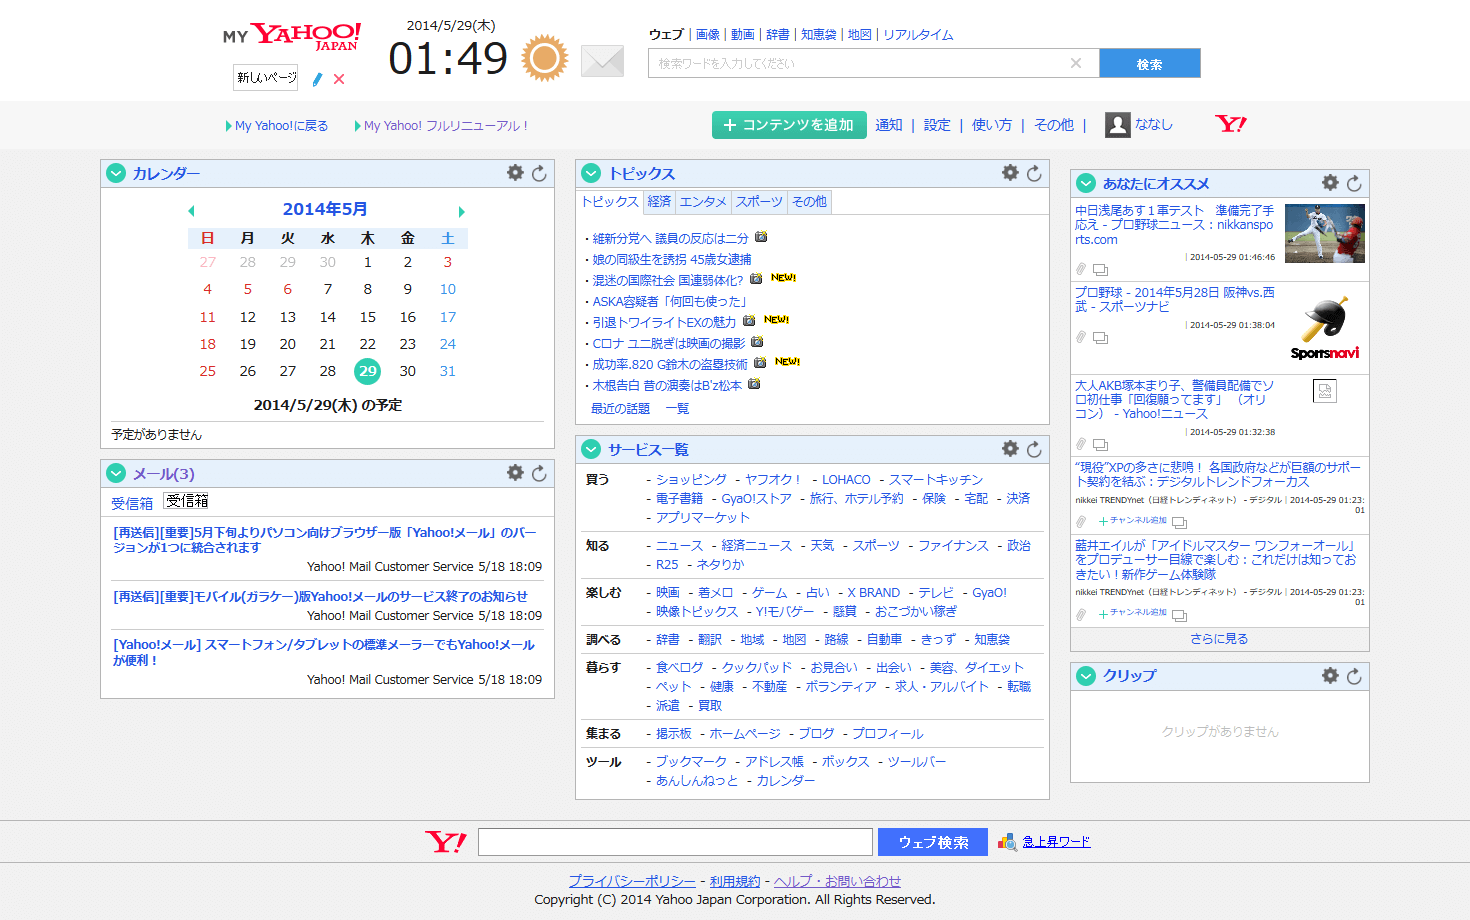The image size is (1470, 920).
Task: Switch to エンタメ topics tab
Action: pyautogui.click(x=703, y=202)
